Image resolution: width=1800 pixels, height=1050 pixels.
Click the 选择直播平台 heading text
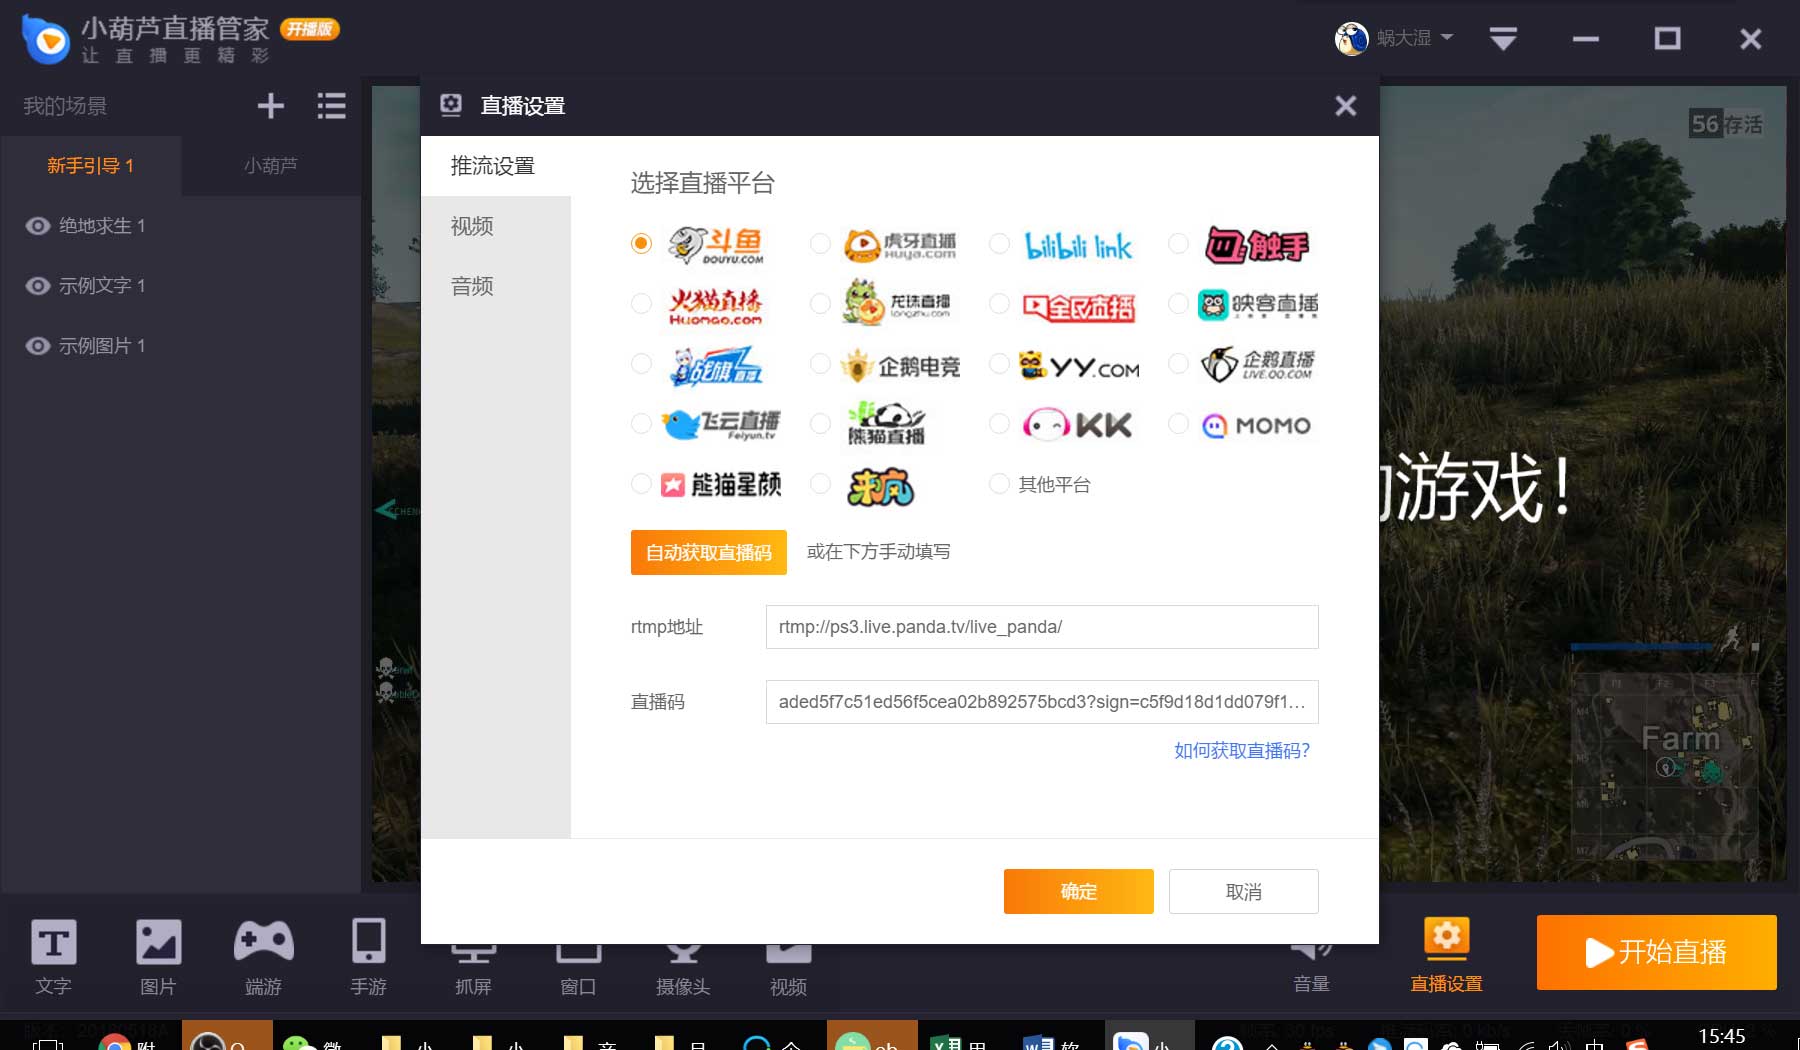click(703, 183)
